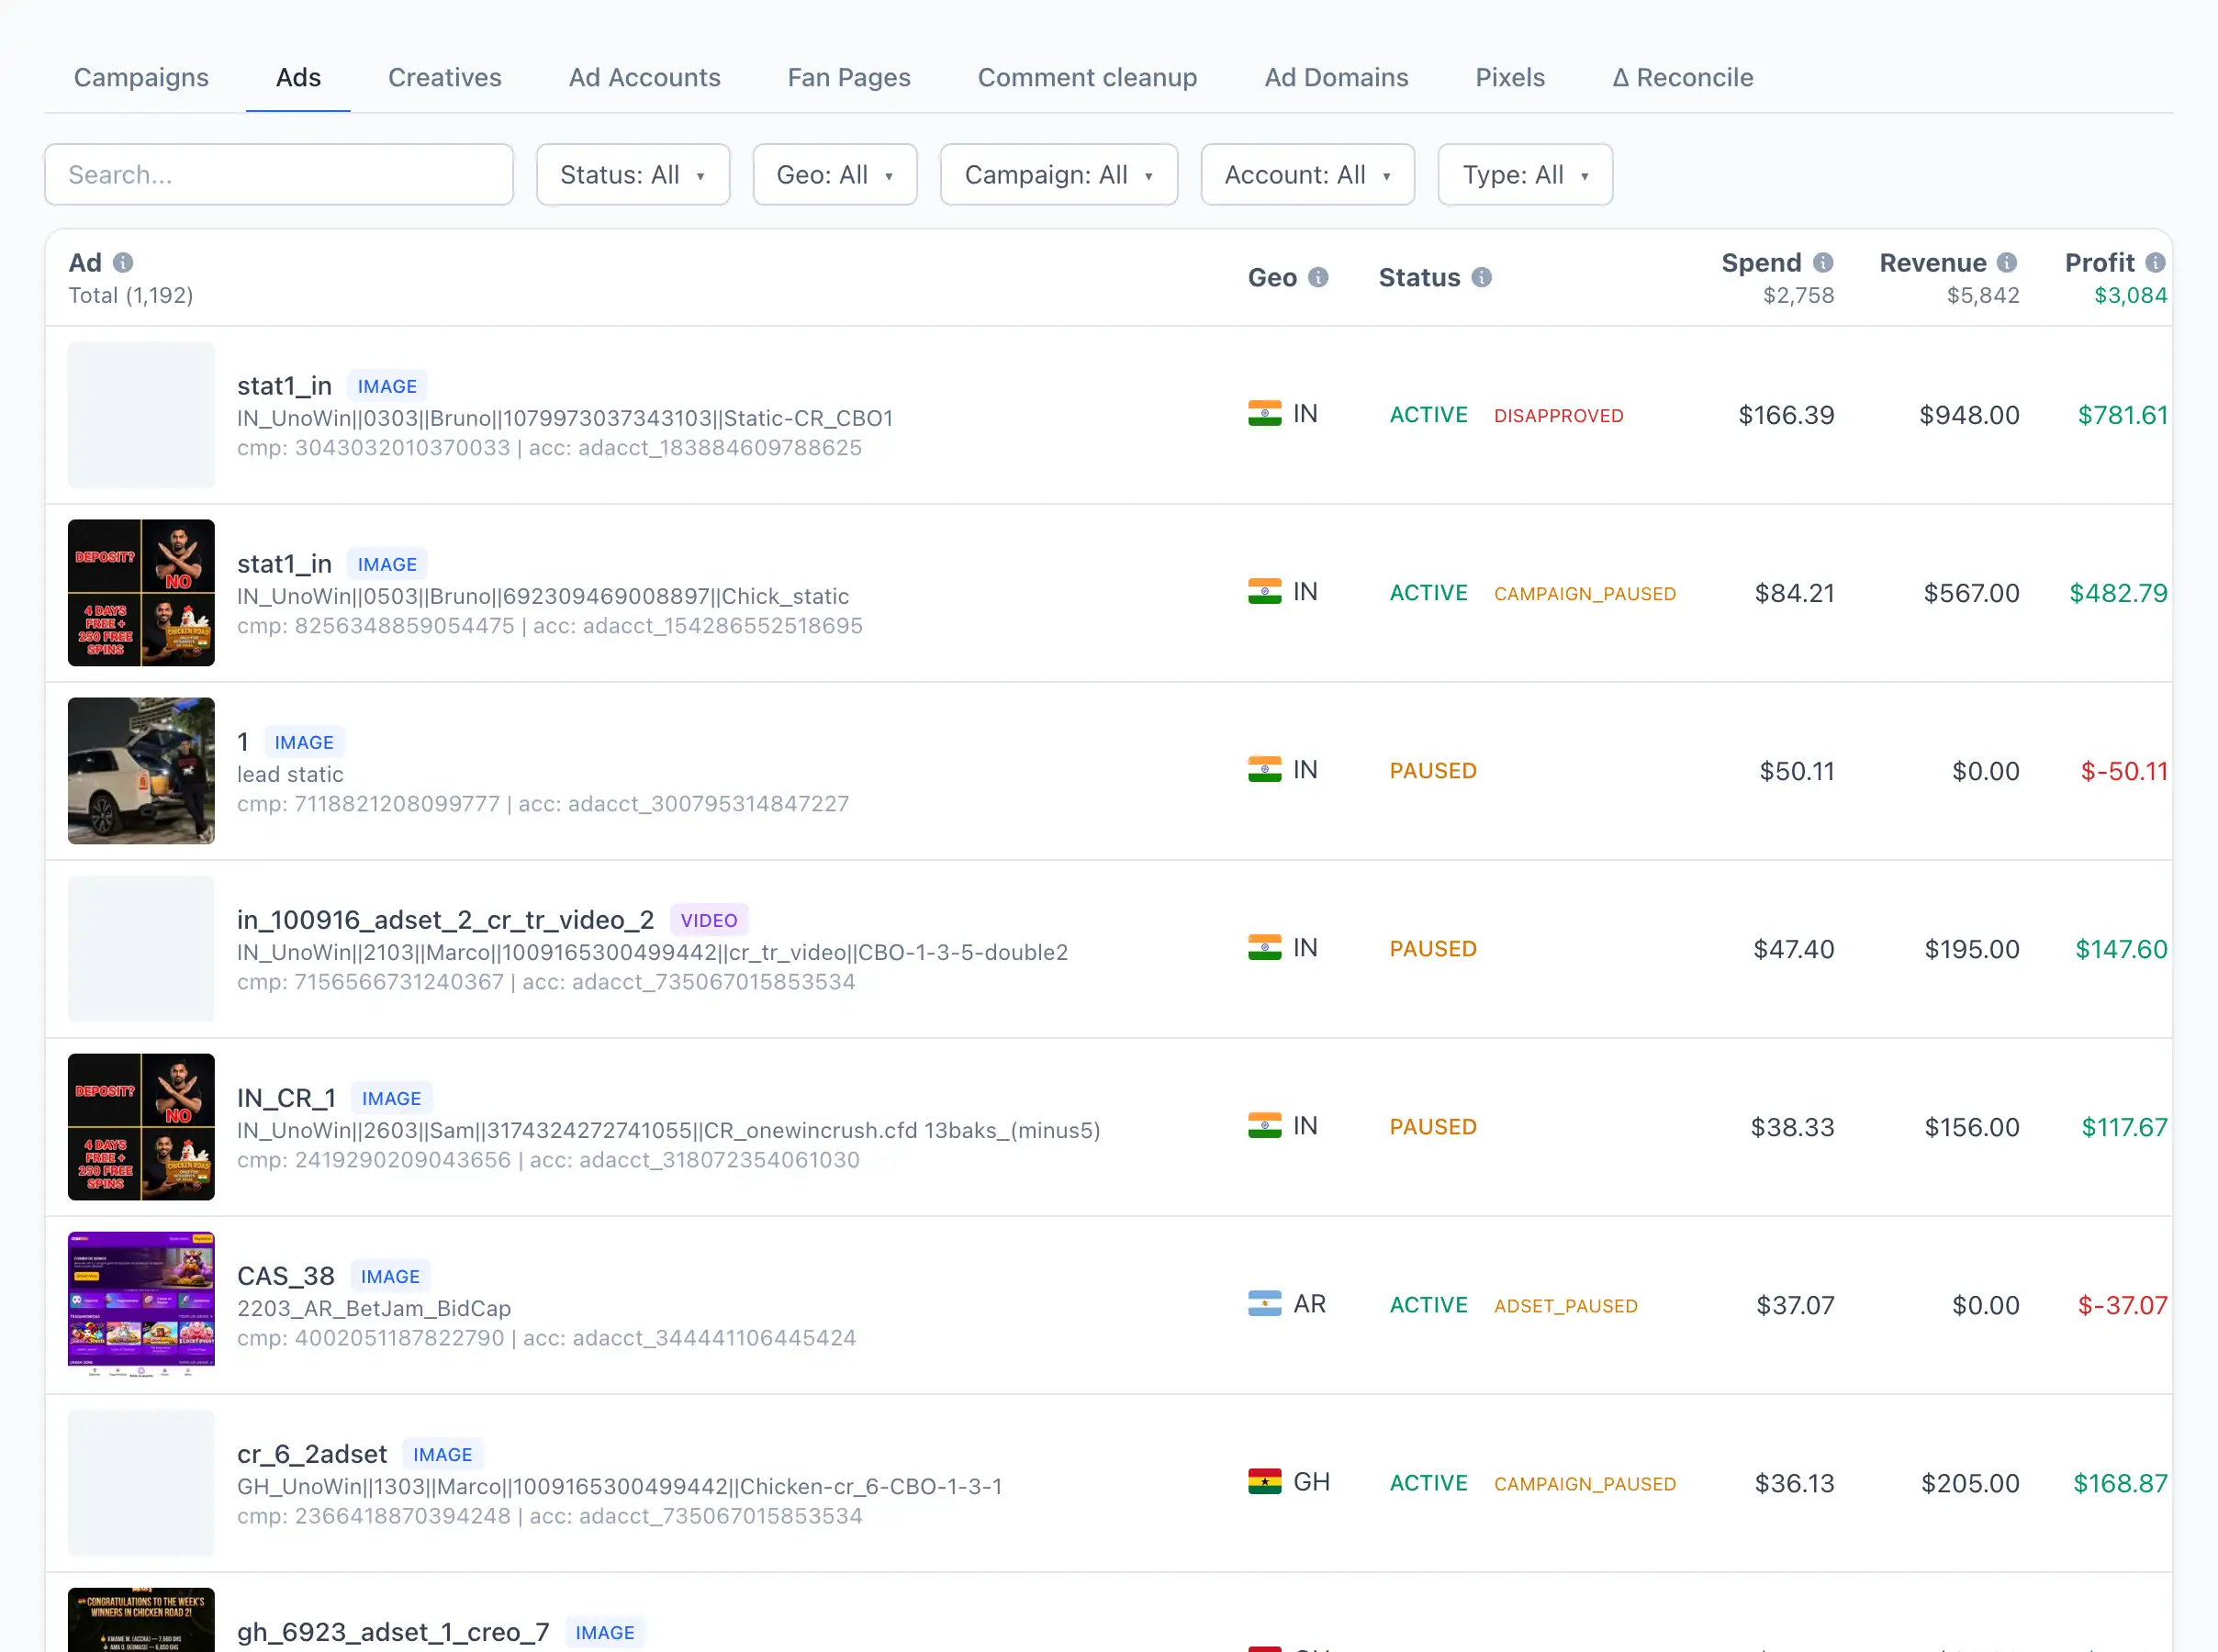
Task: Click the Revenue column header
Action: tap(1932, 263)
